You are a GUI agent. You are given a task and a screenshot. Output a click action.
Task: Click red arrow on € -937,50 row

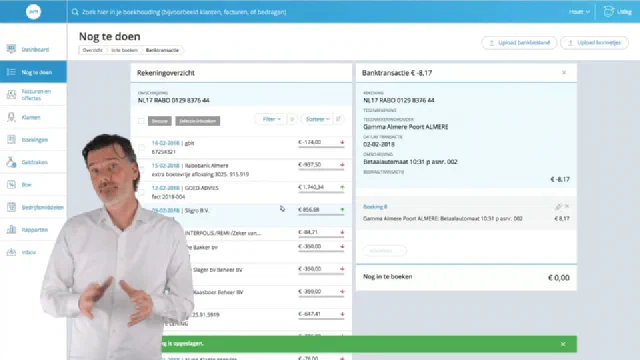(x=342, y=165)
